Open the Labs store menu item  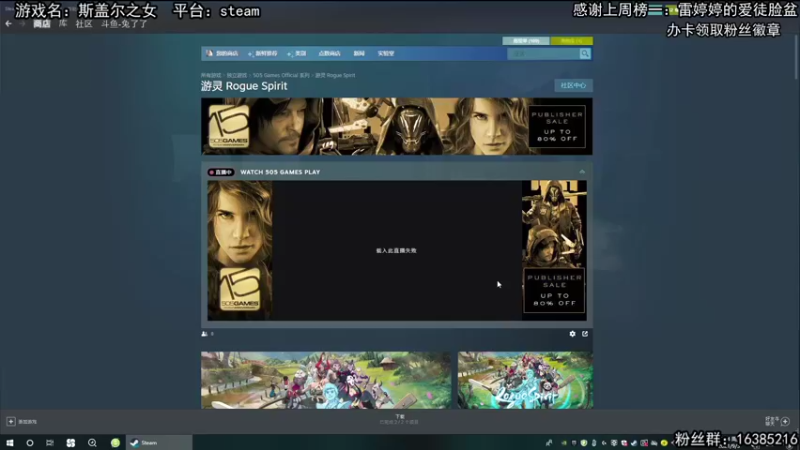pyautogui.click(x=386, y=53)
